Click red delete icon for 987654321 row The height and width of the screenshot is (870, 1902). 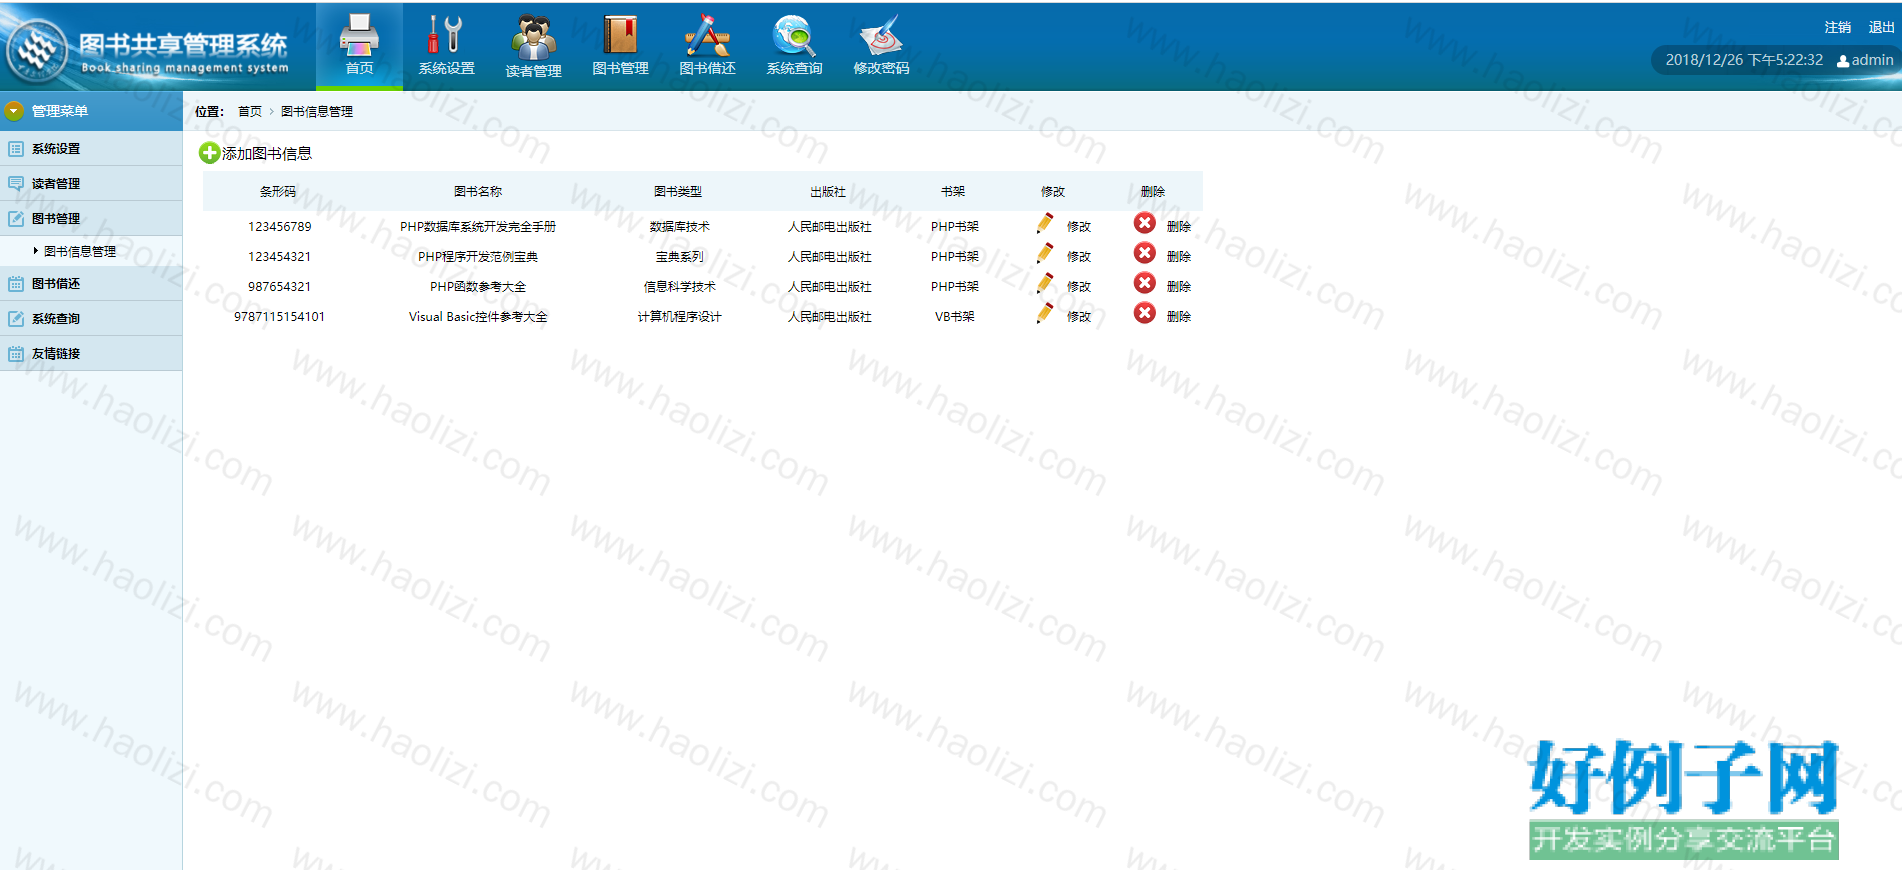[1145, 283]
